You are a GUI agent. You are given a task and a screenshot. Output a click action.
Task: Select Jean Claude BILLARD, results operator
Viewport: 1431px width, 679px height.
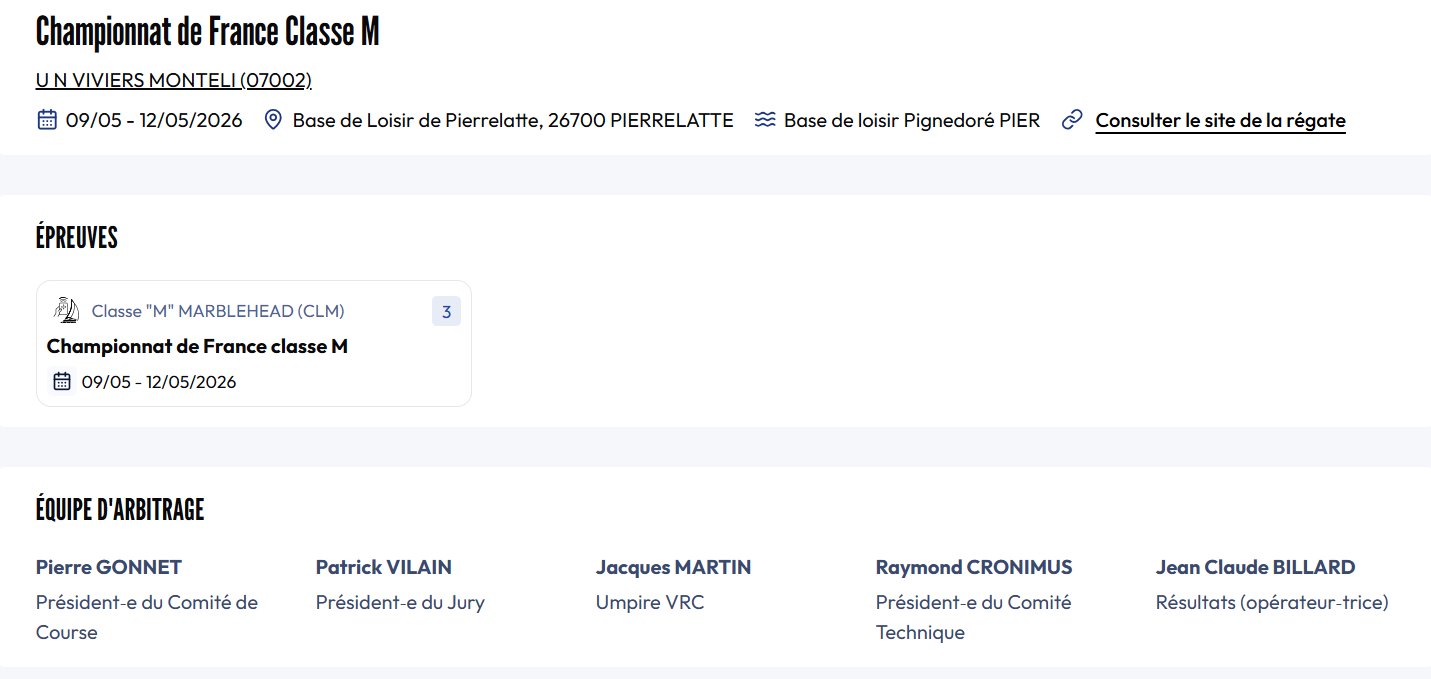(1255, 567)
